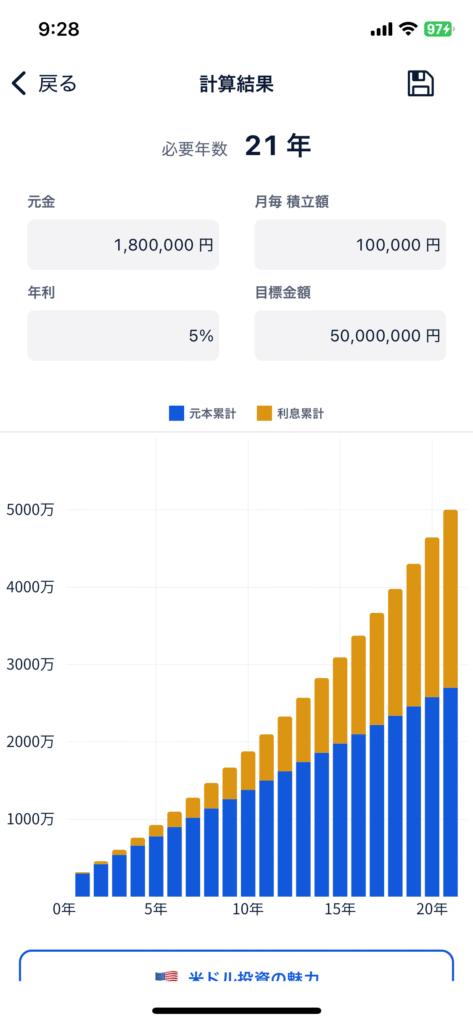The image size is (473, 1024).
Task: Tap the tallest bar at year 21
Action: (x=450, y=703)
